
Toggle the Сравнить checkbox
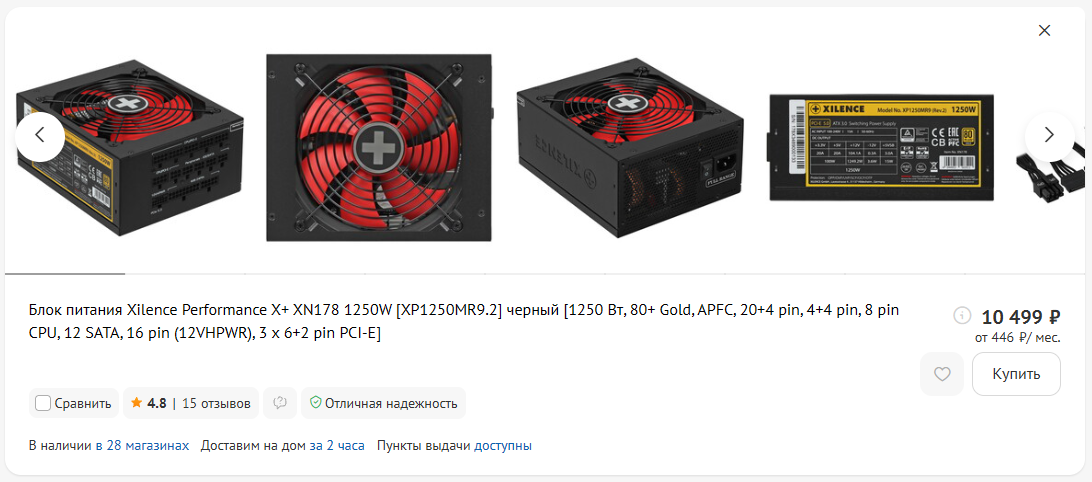(43, 403)
